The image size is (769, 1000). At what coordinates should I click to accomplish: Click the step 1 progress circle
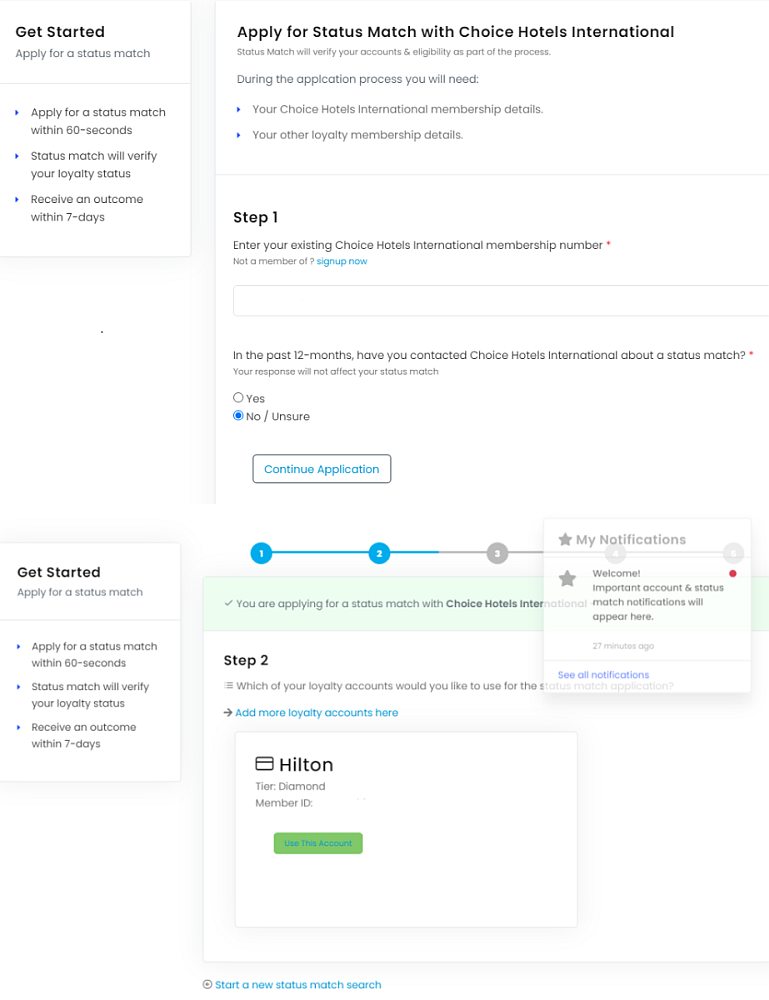click(x=261, y=553)
